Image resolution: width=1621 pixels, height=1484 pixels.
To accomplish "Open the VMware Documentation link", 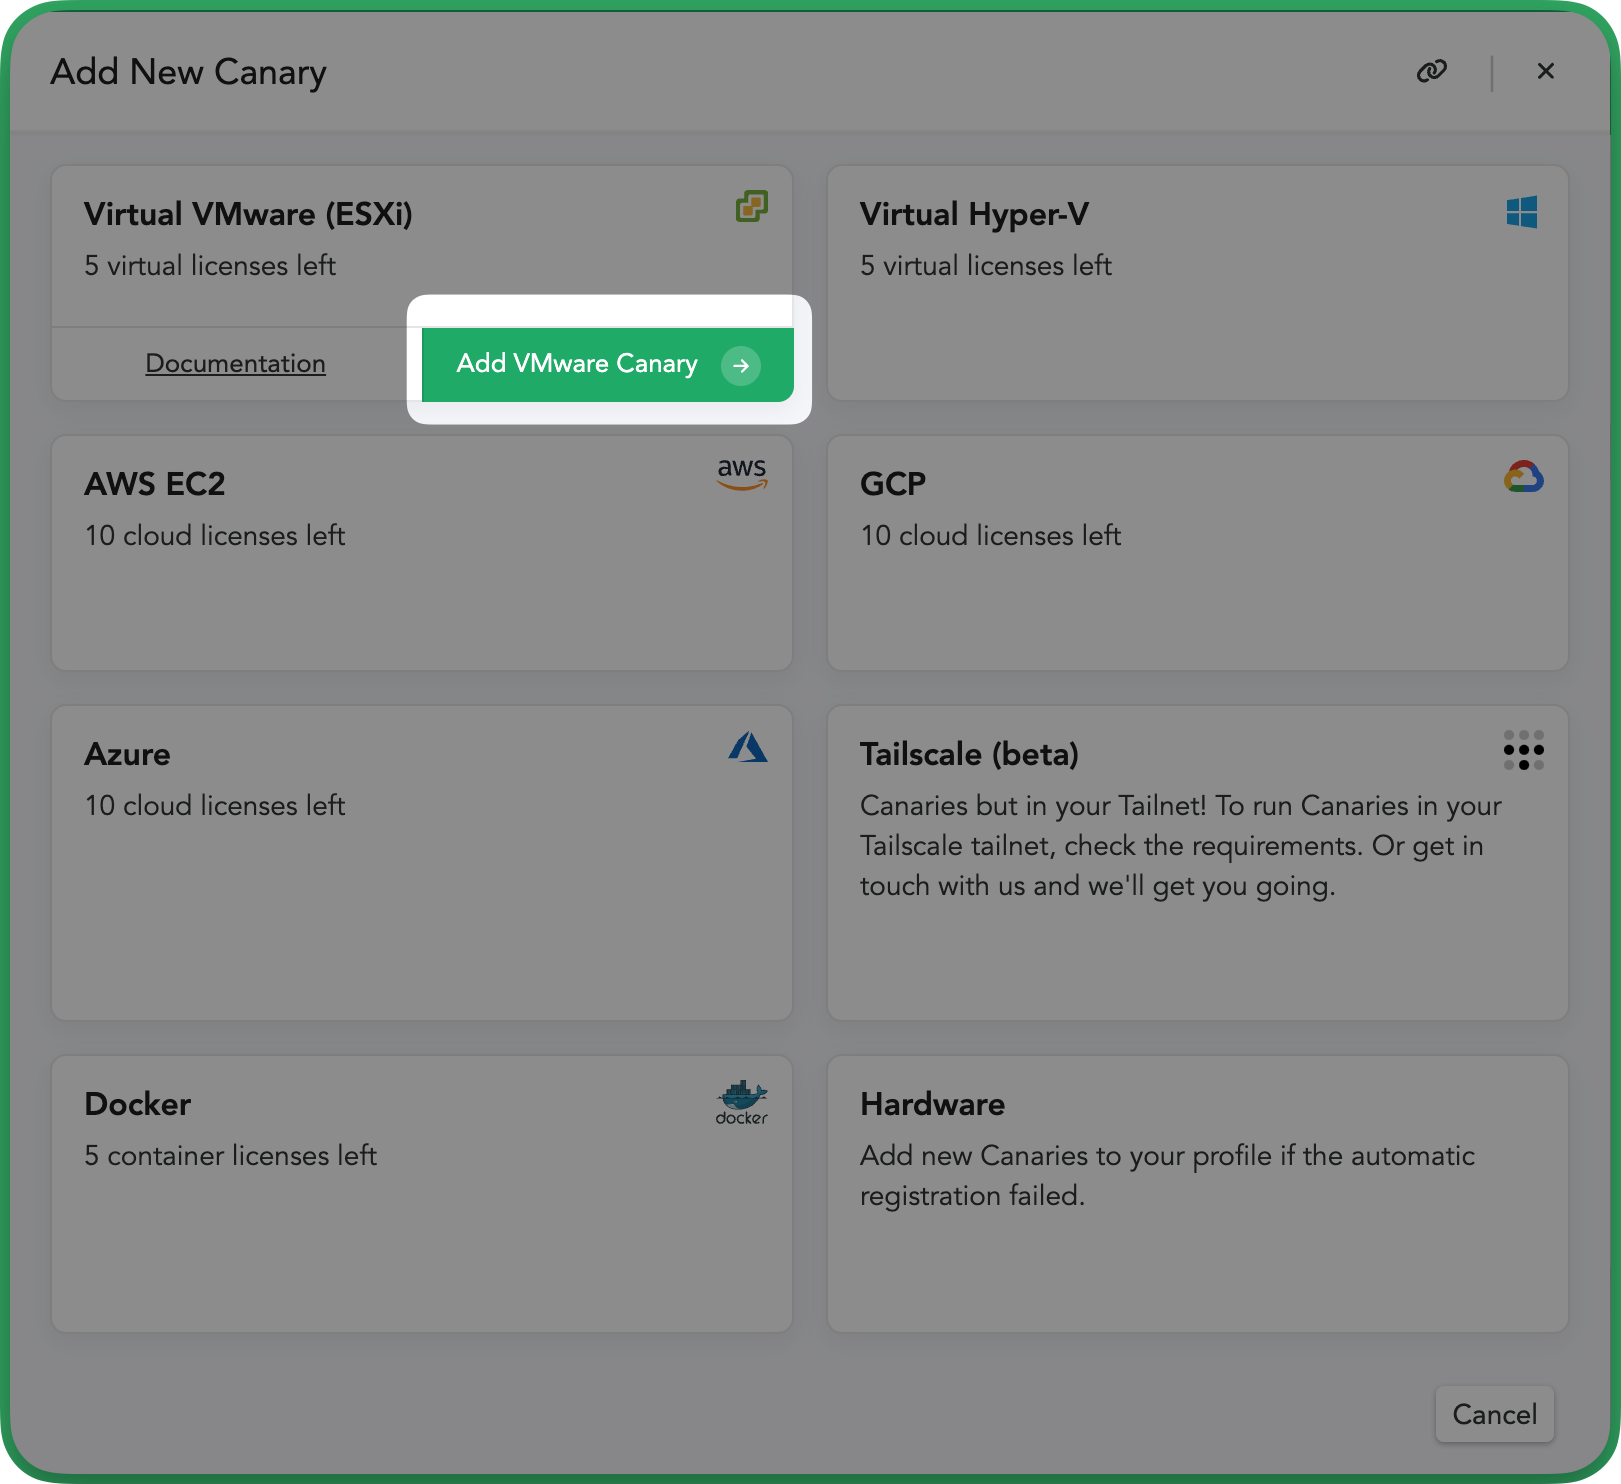I will tap(236, 363).
